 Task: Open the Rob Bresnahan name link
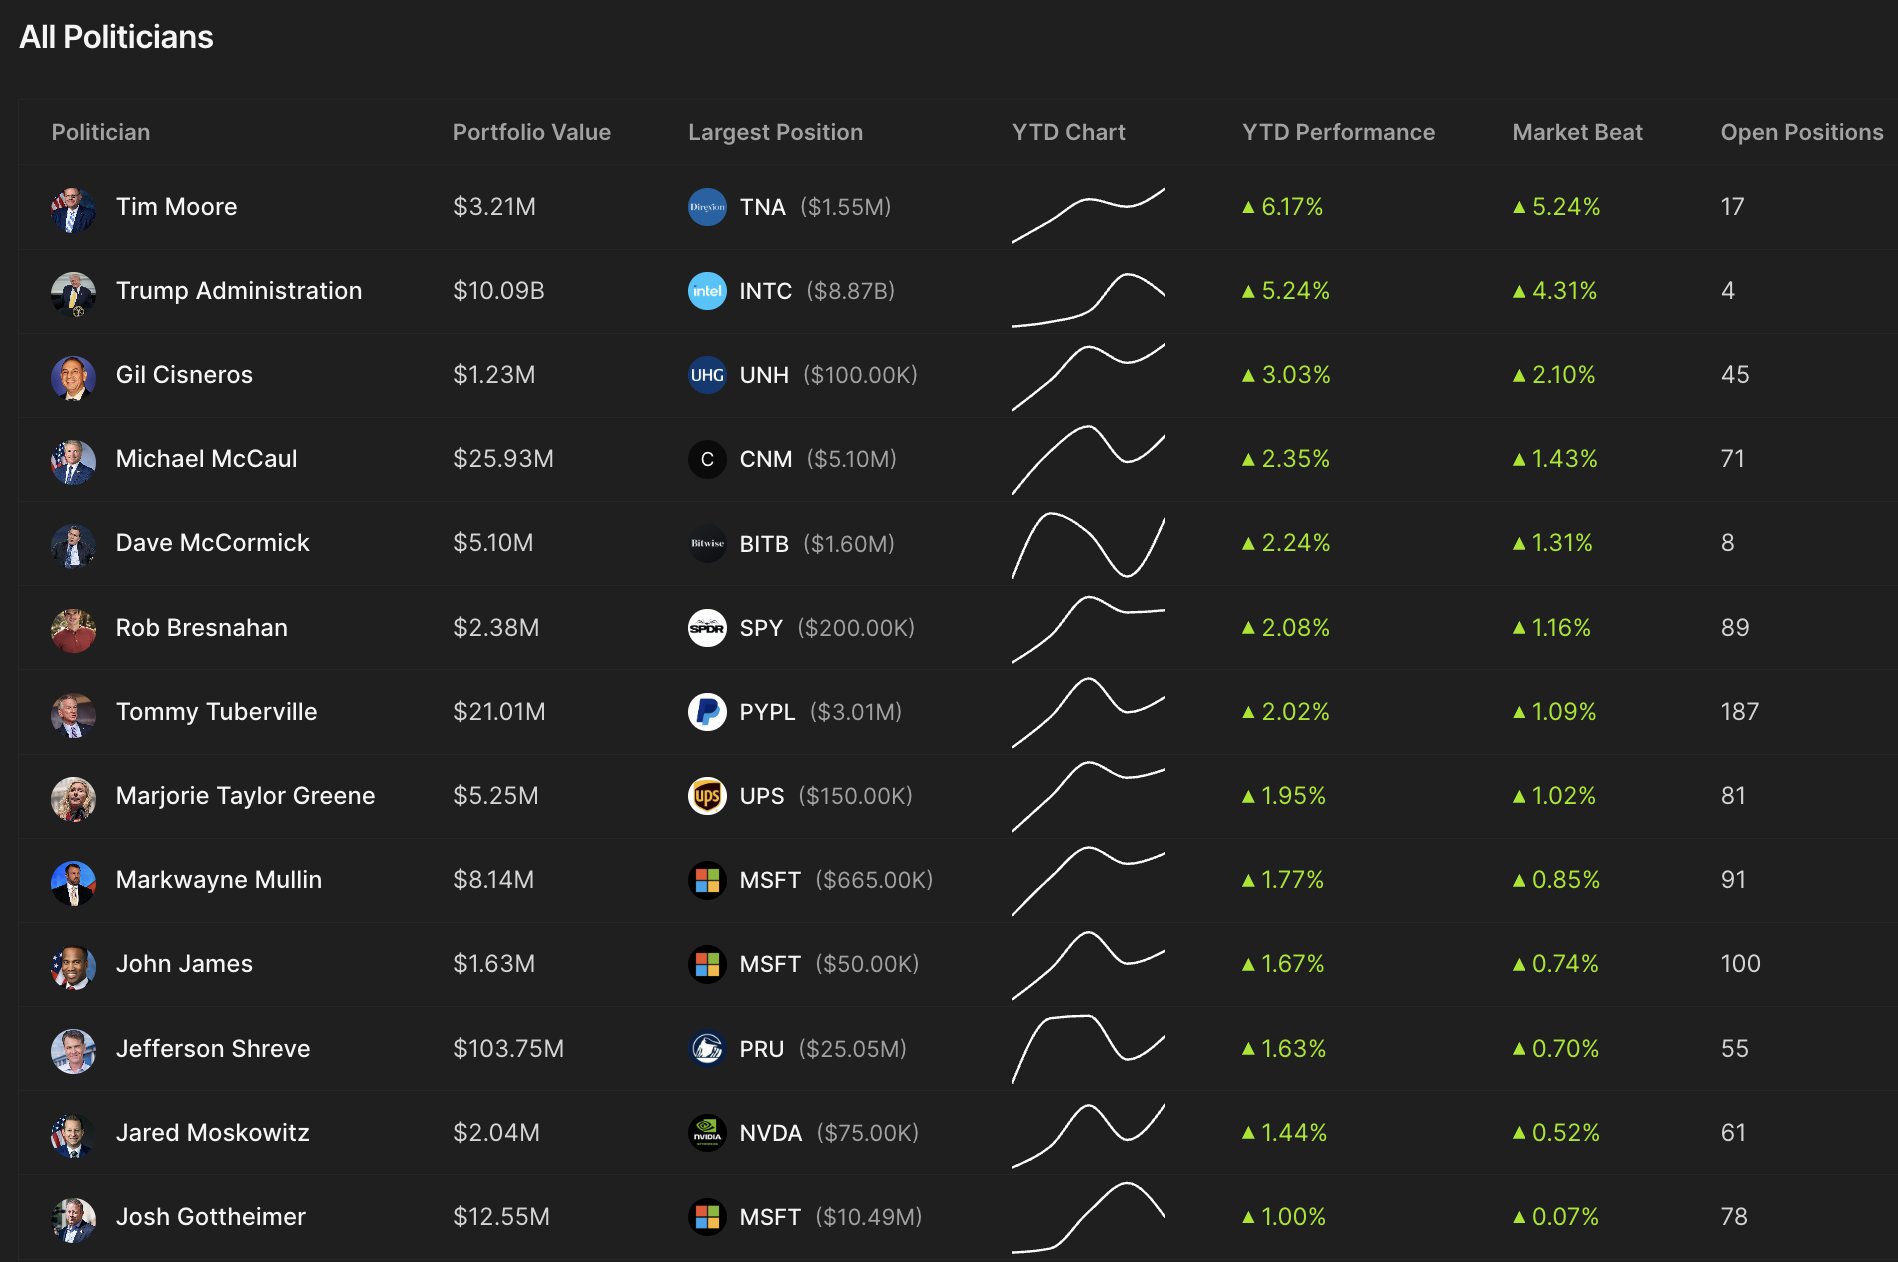pyautogui.click(x=202, y=628)
